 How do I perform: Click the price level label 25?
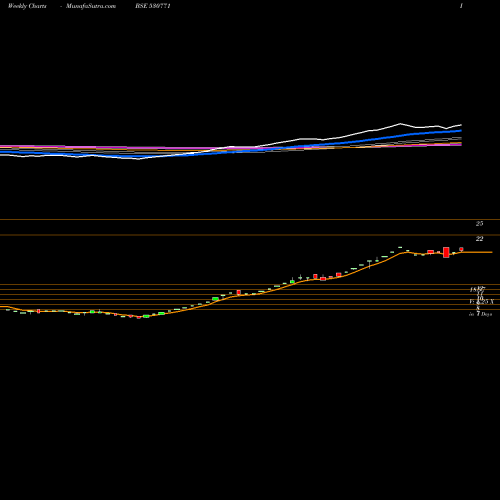(479, 224)
